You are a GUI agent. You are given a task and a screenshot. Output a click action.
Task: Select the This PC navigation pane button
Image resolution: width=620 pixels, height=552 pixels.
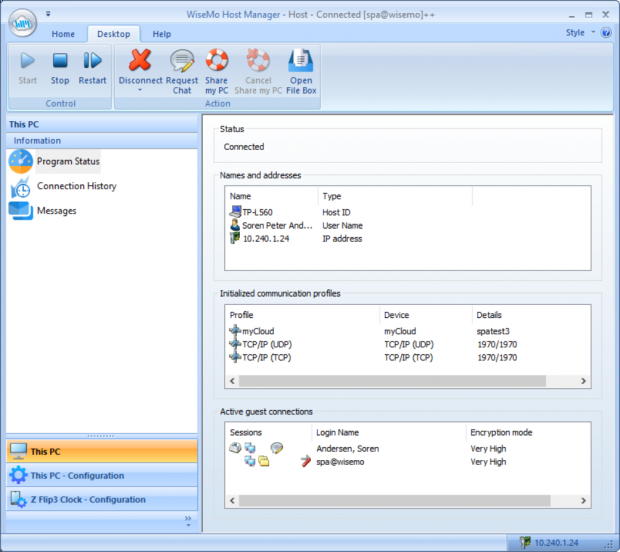tap(102, 451)
